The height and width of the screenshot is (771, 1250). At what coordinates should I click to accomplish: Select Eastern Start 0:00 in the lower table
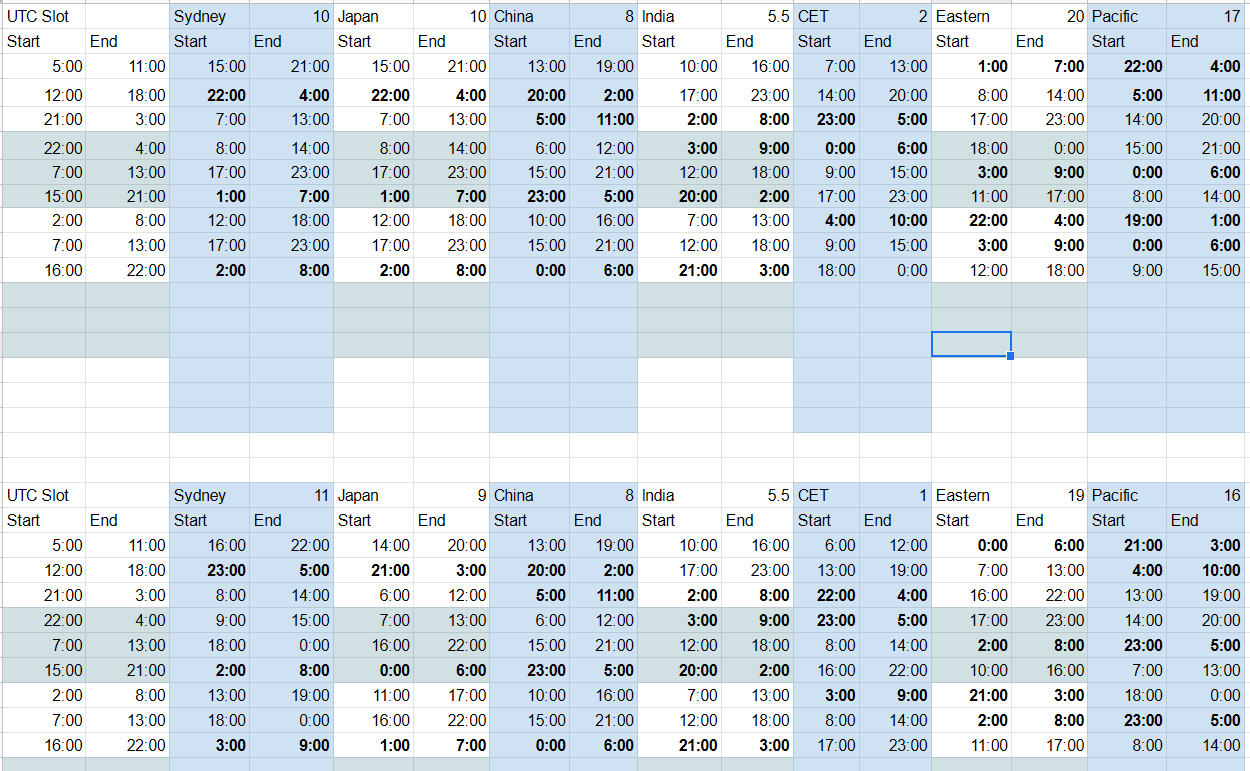(x=971, y=545)
